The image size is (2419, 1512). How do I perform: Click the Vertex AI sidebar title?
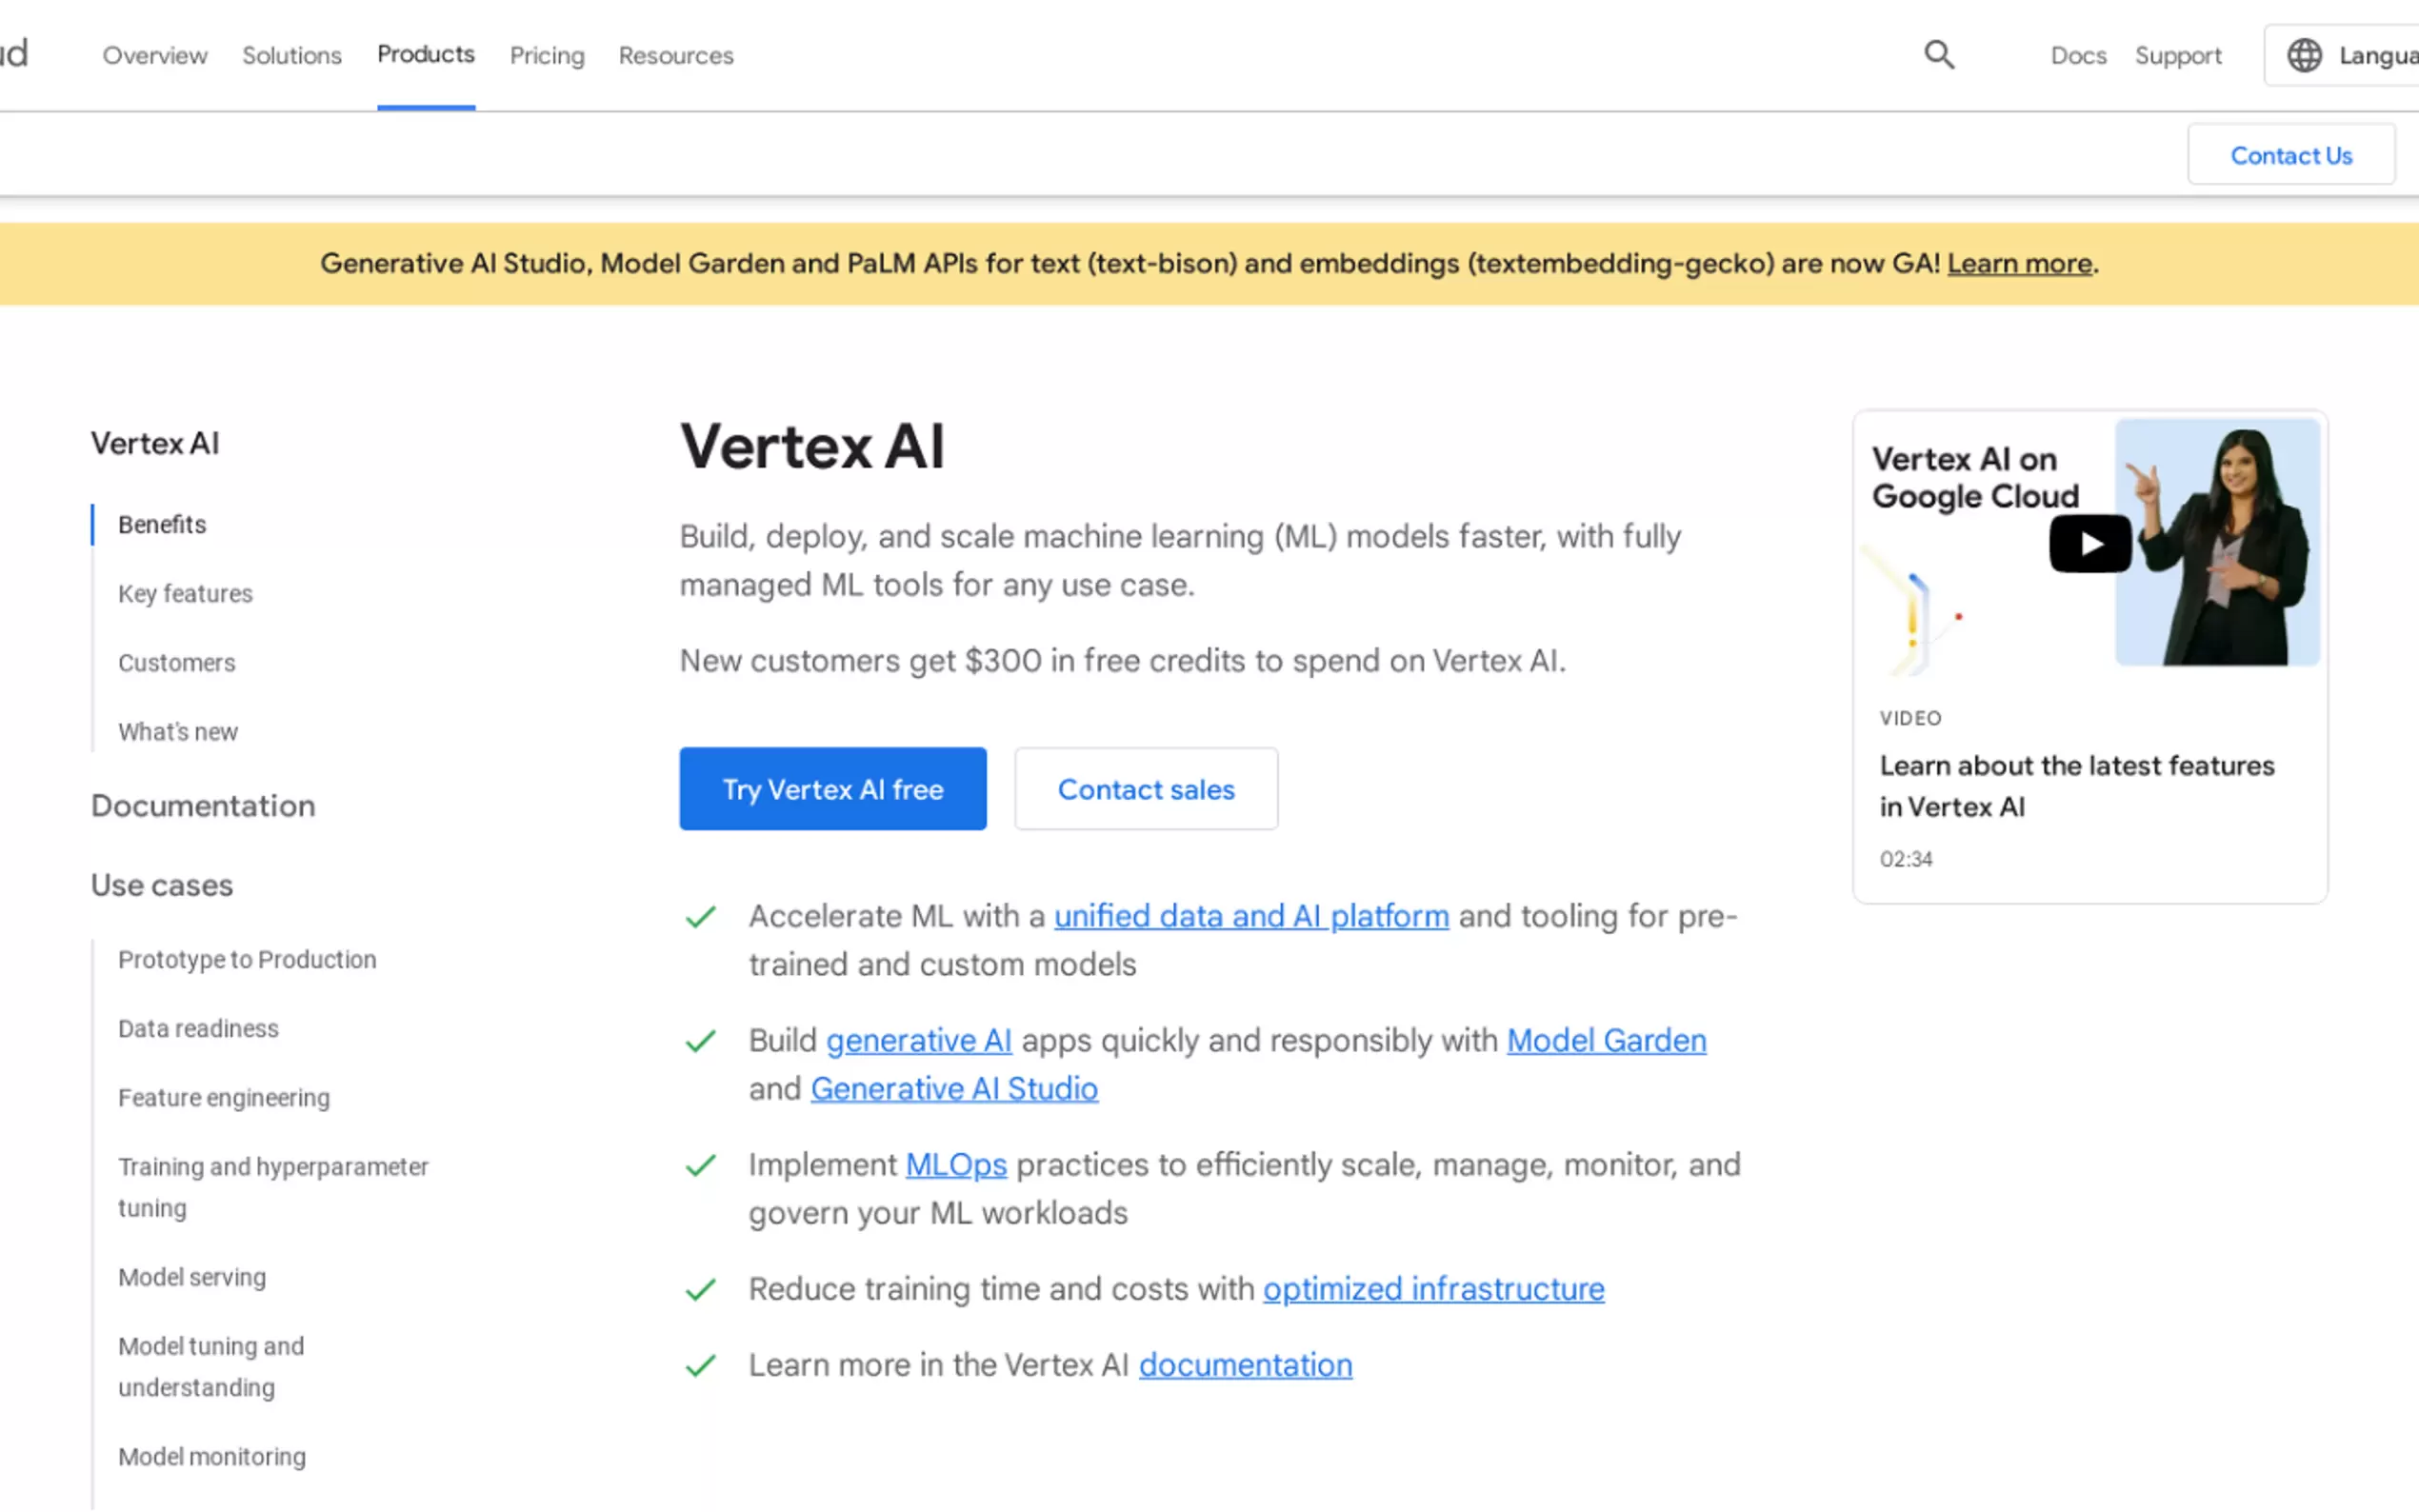(x=155, y=443)
